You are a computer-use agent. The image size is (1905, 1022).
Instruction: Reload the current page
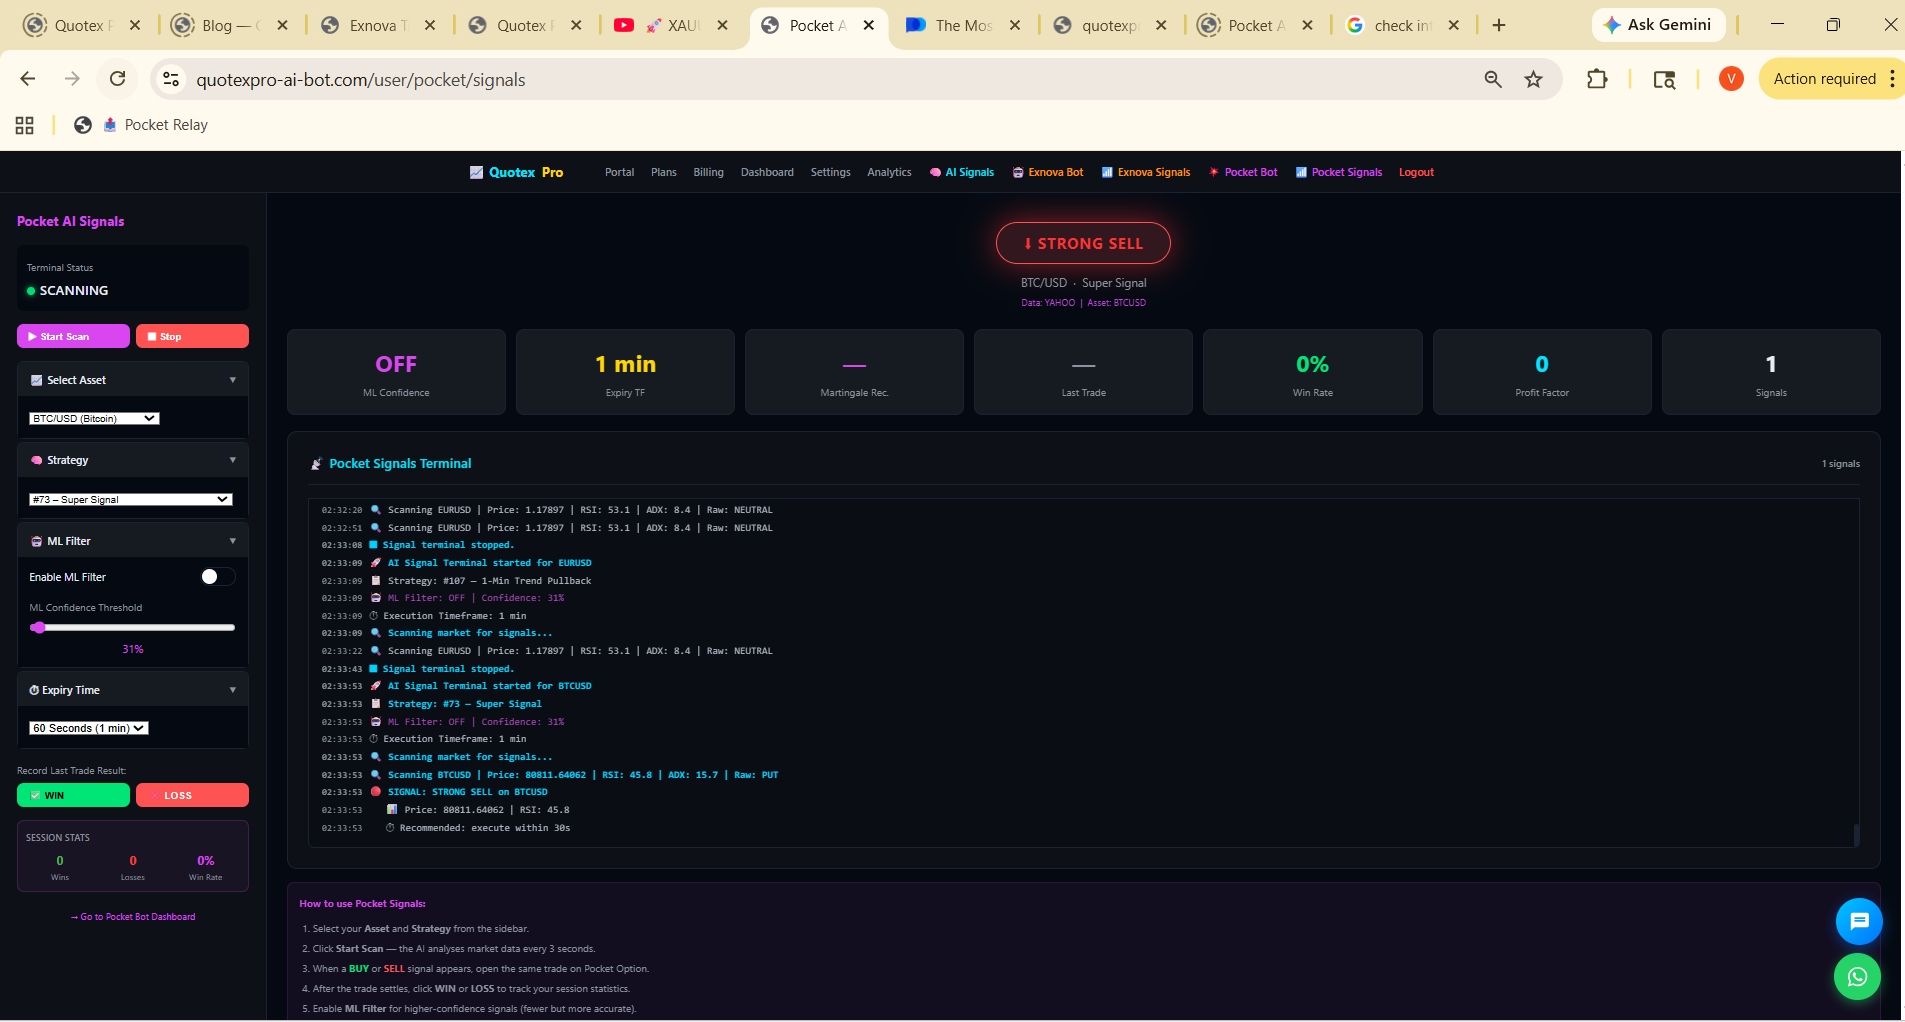[x=117, y=79]
